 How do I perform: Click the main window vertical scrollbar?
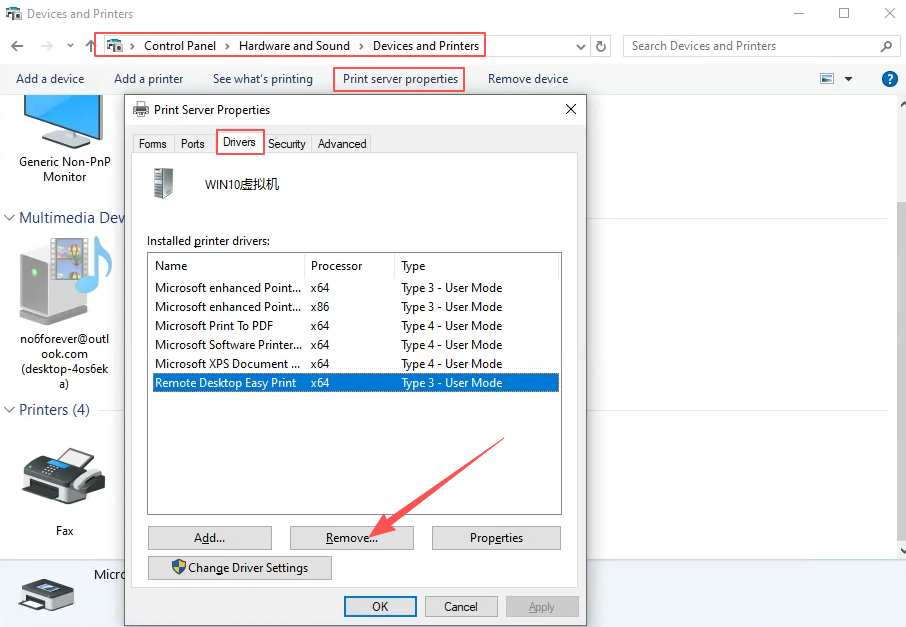[x=902, y=370]
